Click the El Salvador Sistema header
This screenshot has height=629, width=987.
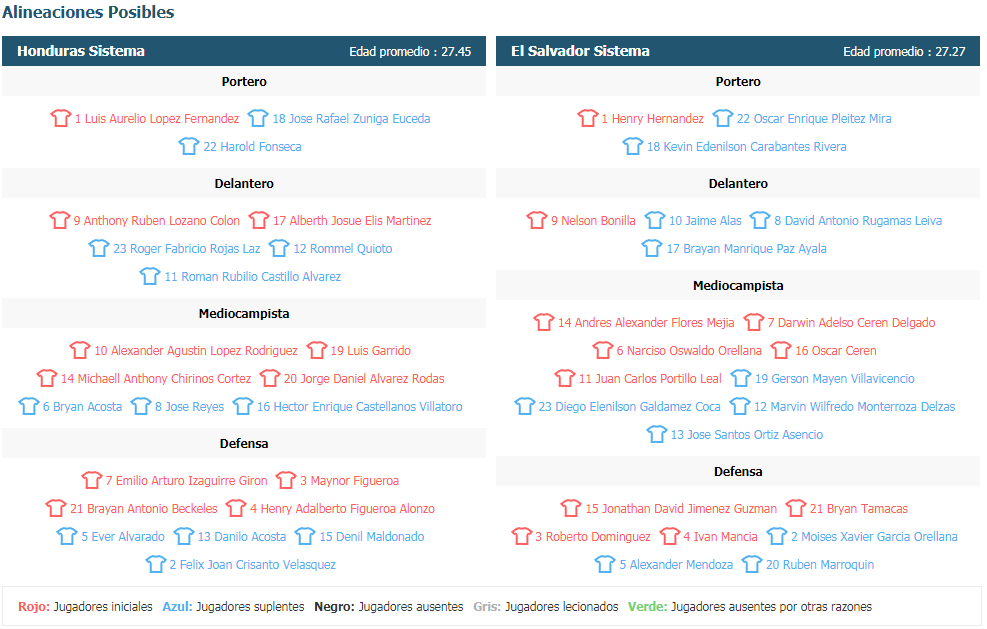[x=580, y=51]
